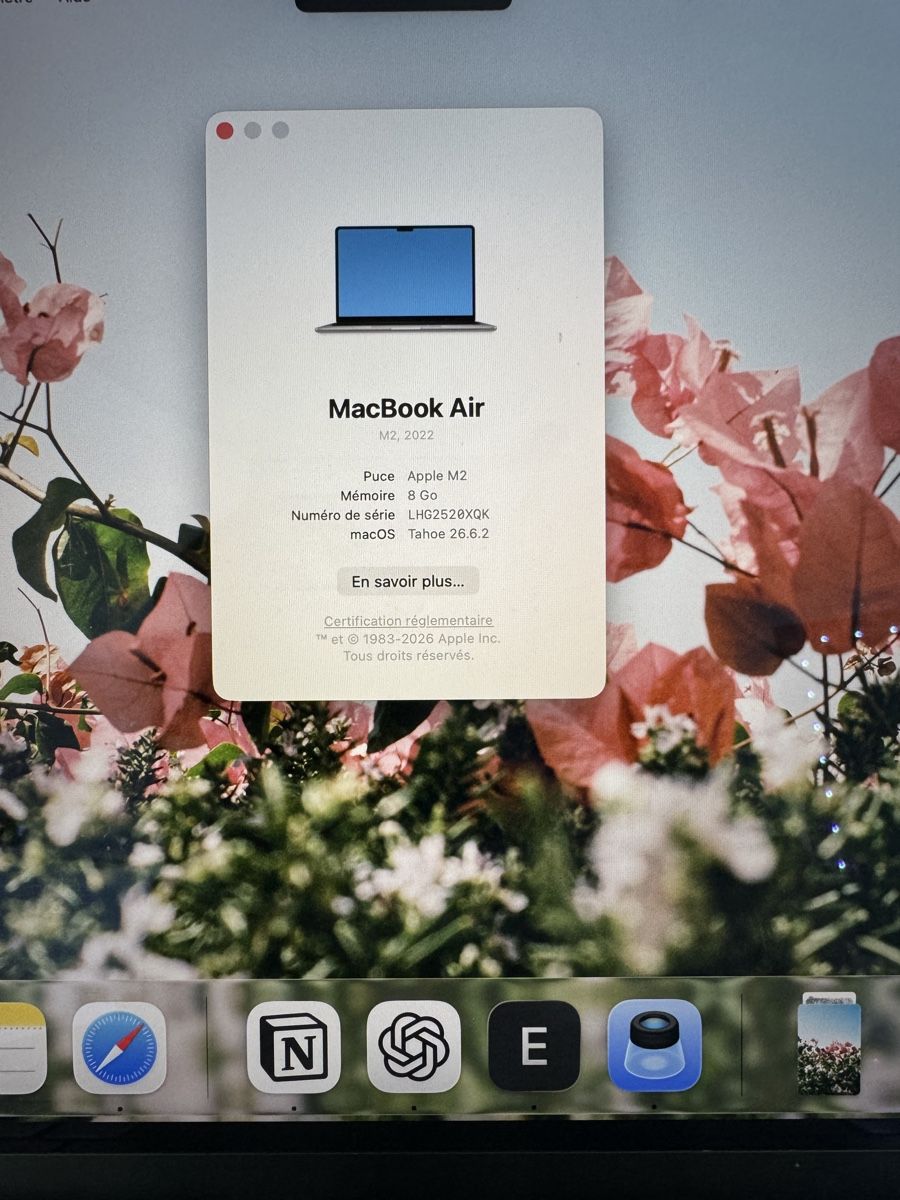
Task: Click the 'Puce' label
Action: click(379, 476)
